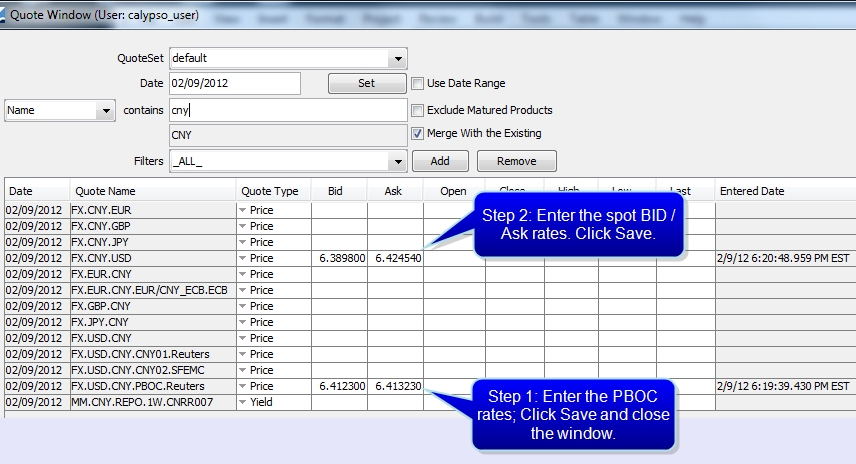Toggle Exclude Matured Products checkbox
Image resolution: width=856 pixels, height=464 pixels.
(418, 110)
